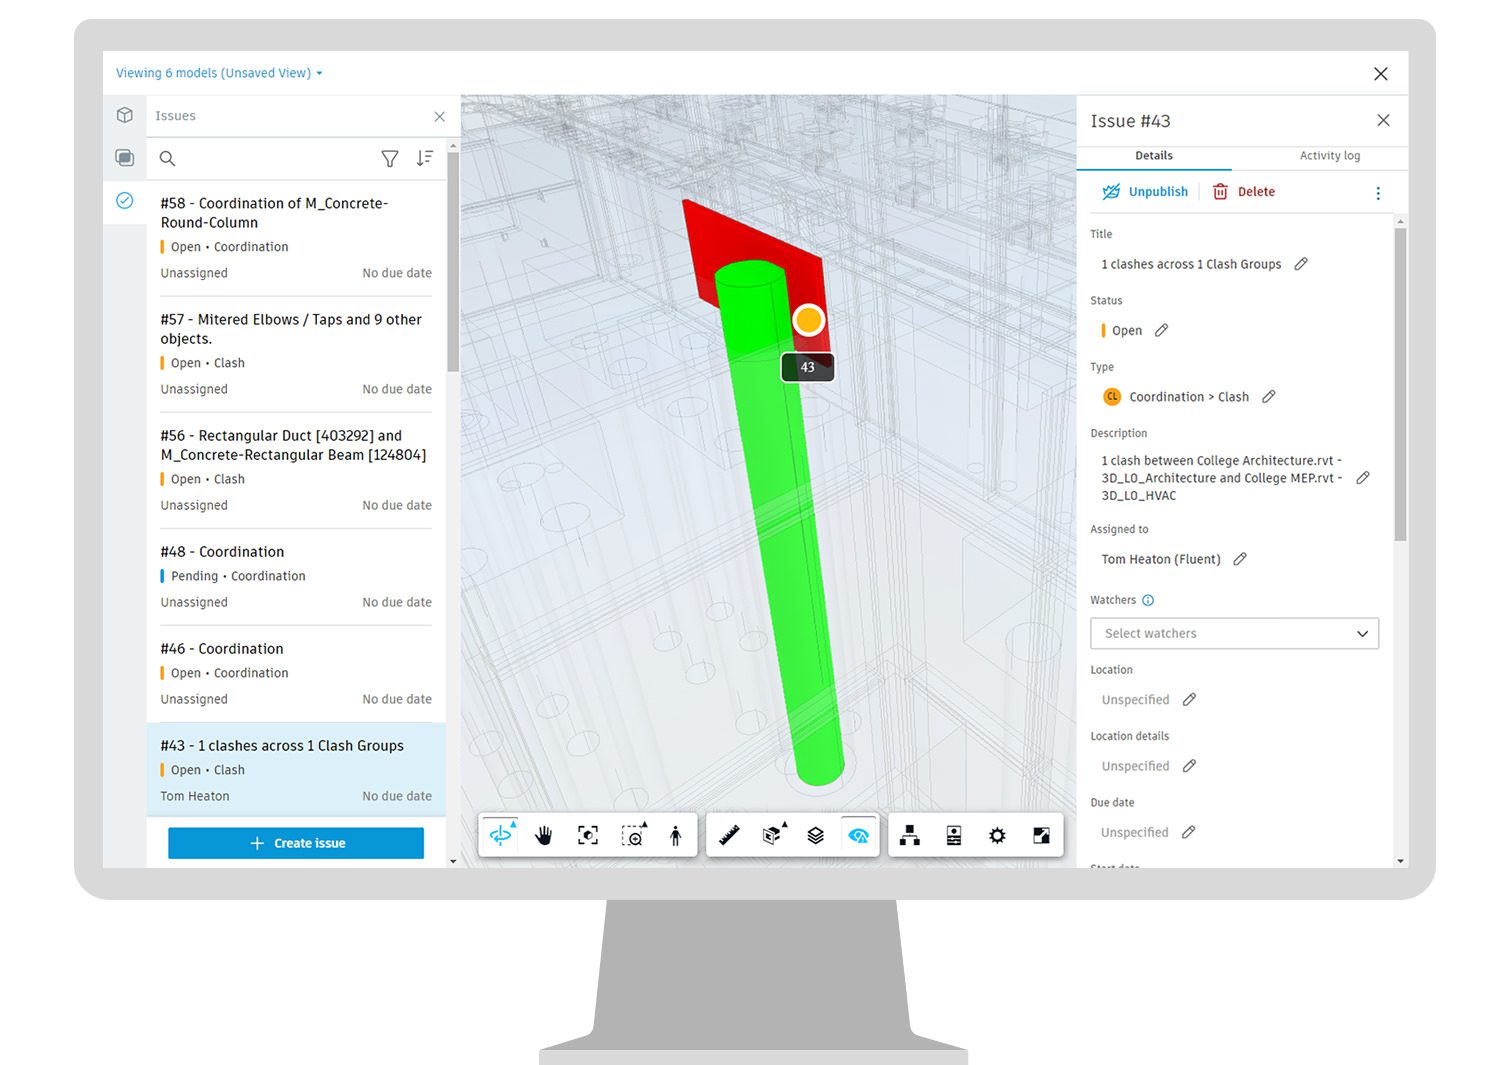Image resolution: width=1500 pixels, height=1065 pixels.
Task: Open the Measure tool
Action: 729,835
